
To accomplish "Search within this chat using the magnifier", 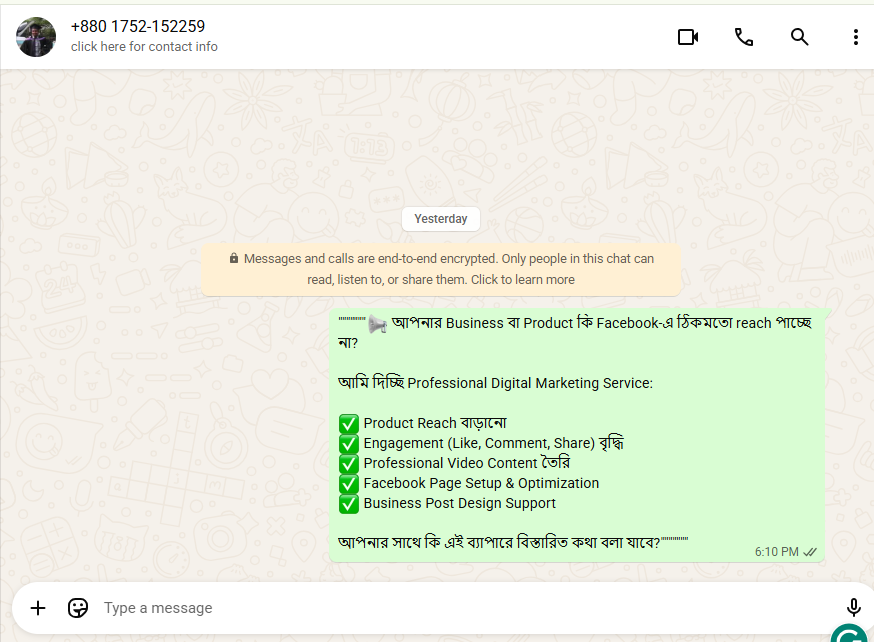I will 799,37.
